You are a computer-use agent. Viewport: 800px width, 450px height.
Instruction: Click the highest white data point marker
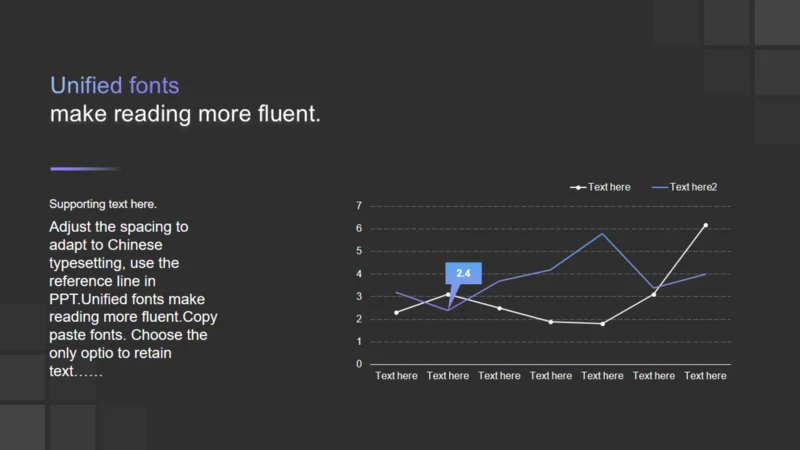(x=705, y=226)
